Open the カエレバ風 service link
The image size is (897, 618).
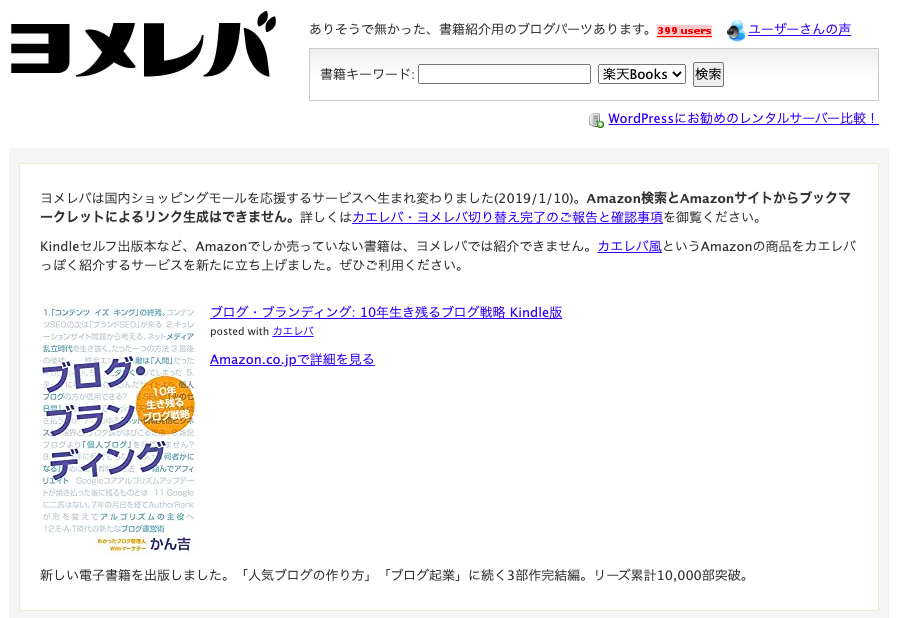click(629, 247)
